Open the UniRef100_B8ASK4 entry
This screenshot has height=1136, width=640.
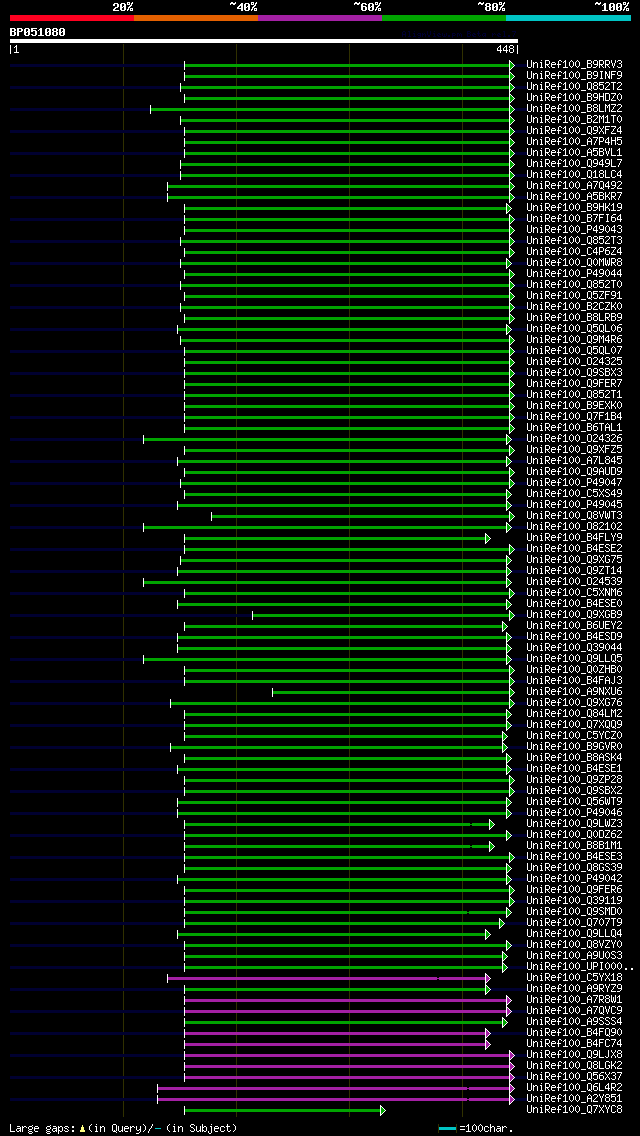click(574, 757)
